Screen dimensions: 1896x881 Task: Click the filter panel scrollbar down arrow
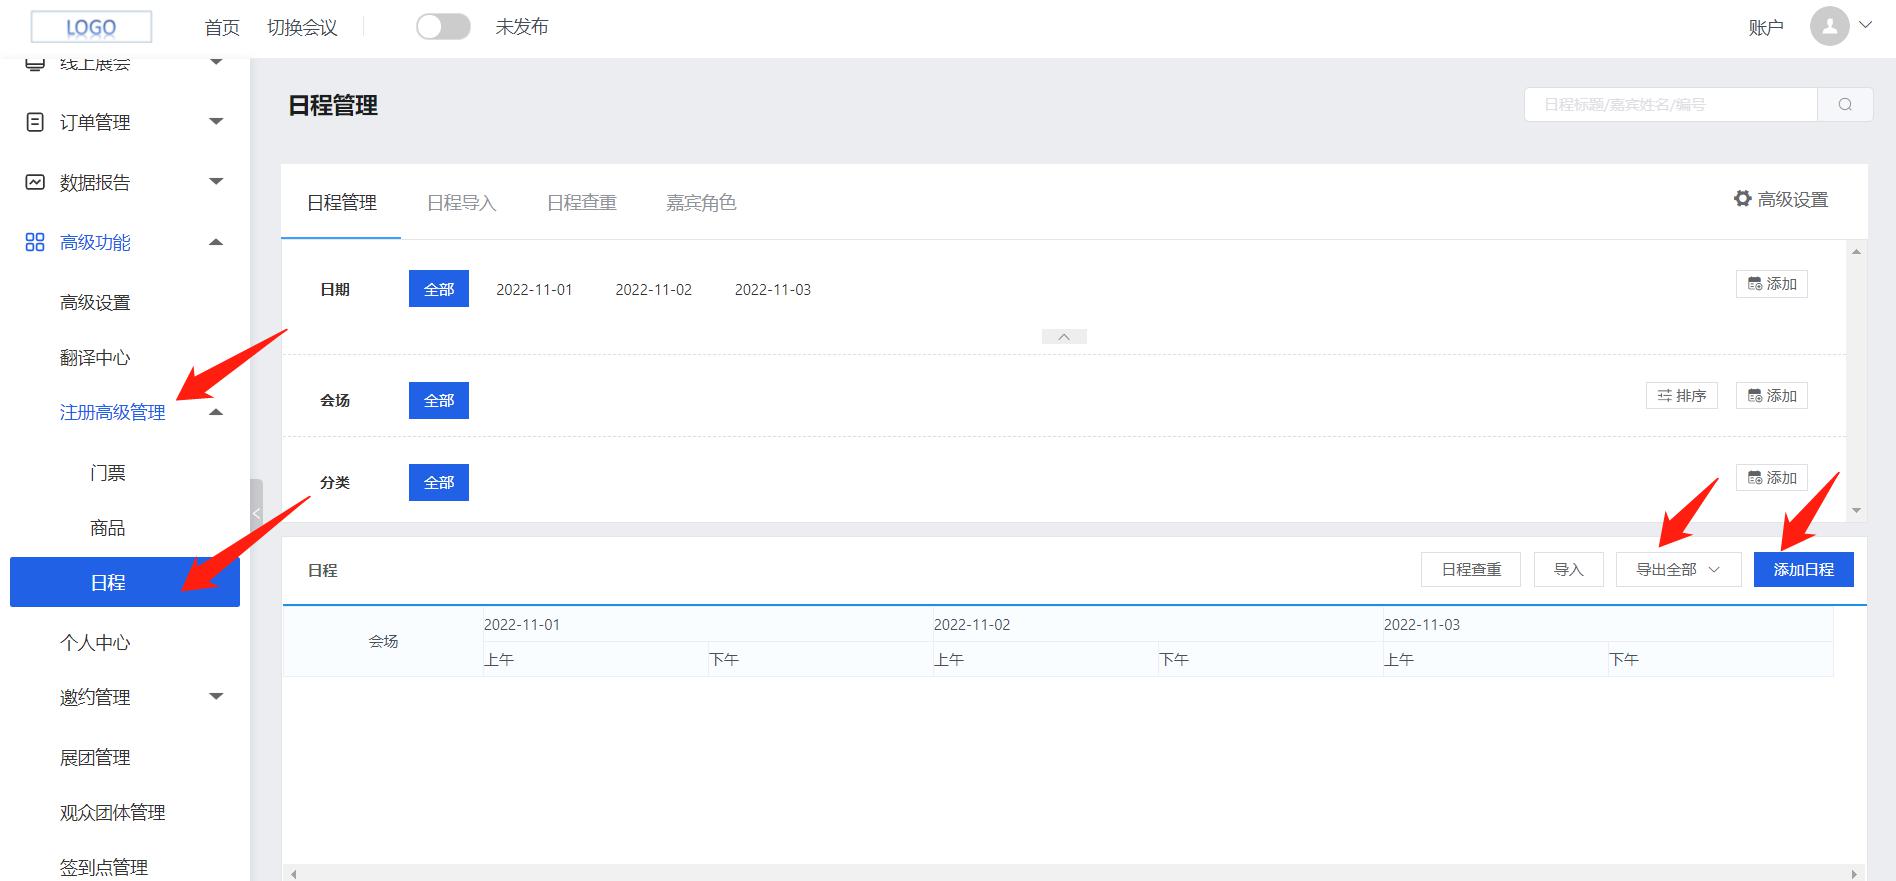click(1856, 511)
